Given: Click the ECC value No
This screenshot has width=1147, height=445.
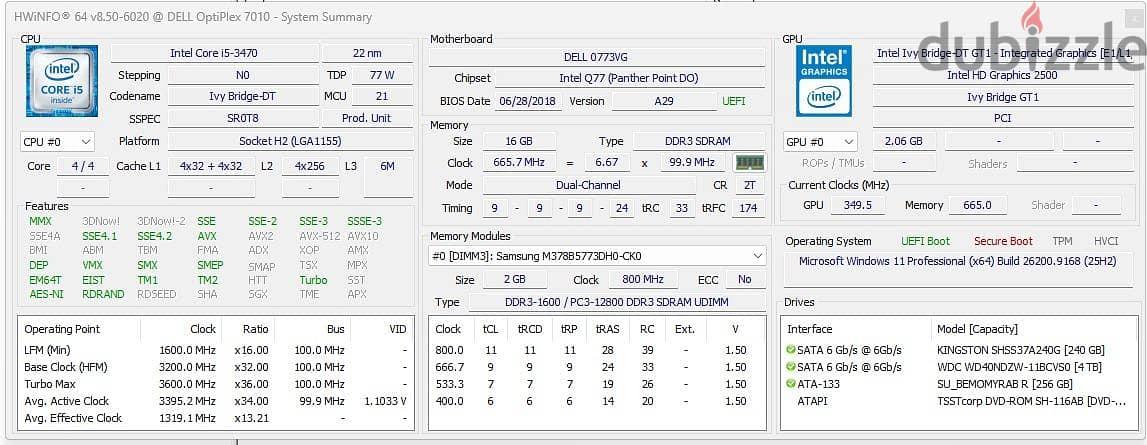Looking at the screenshot, I should (745, 280).
